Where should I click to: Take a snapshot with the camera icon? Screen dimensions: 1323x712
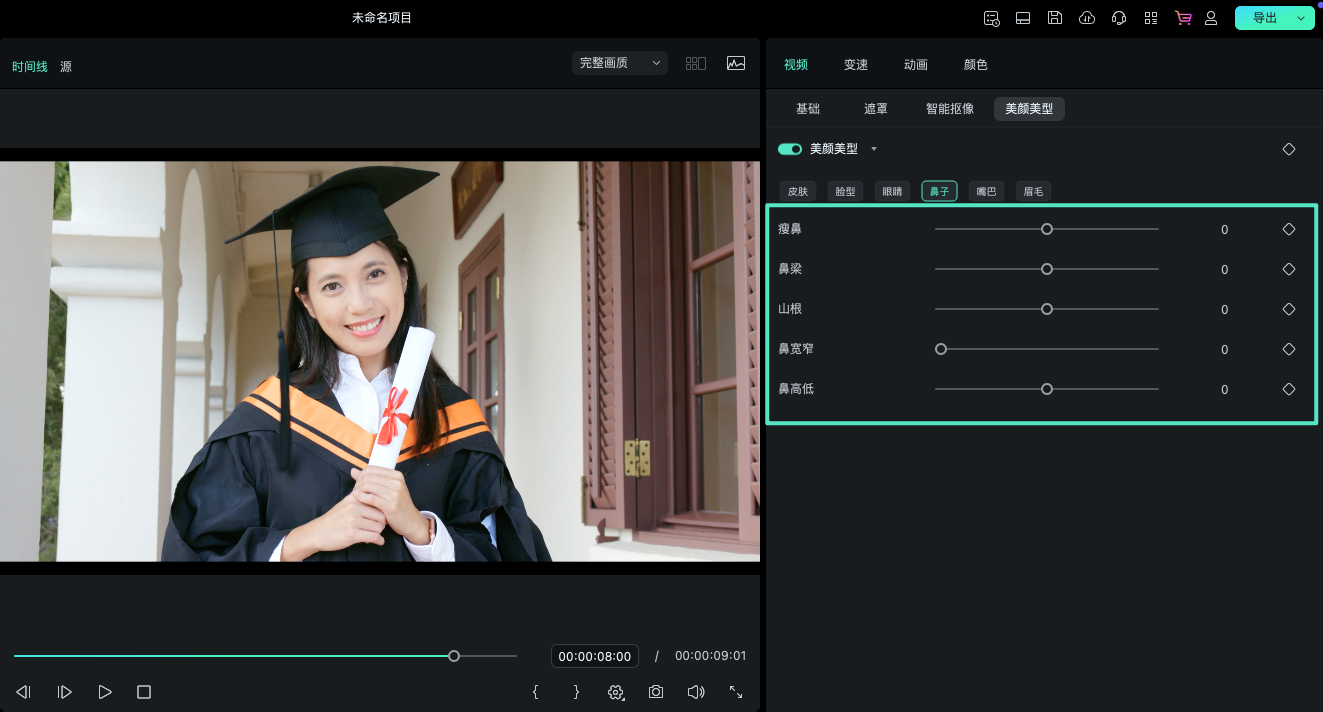click(656, 691)
